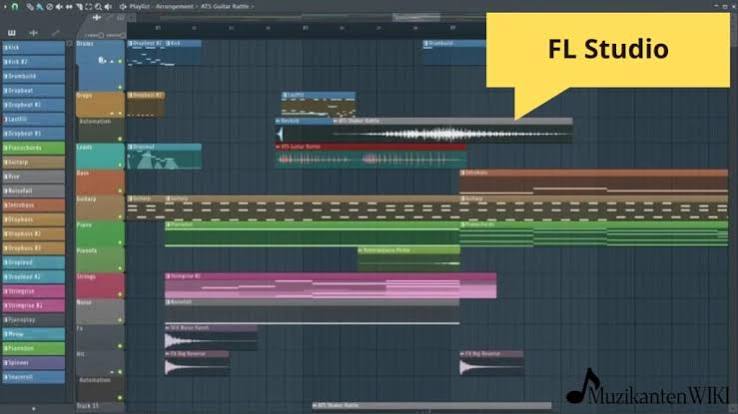Open ATS Guitar Rattle clip selector in title
The width and height of the screenshot is (738, 414).
coord(225,7)
